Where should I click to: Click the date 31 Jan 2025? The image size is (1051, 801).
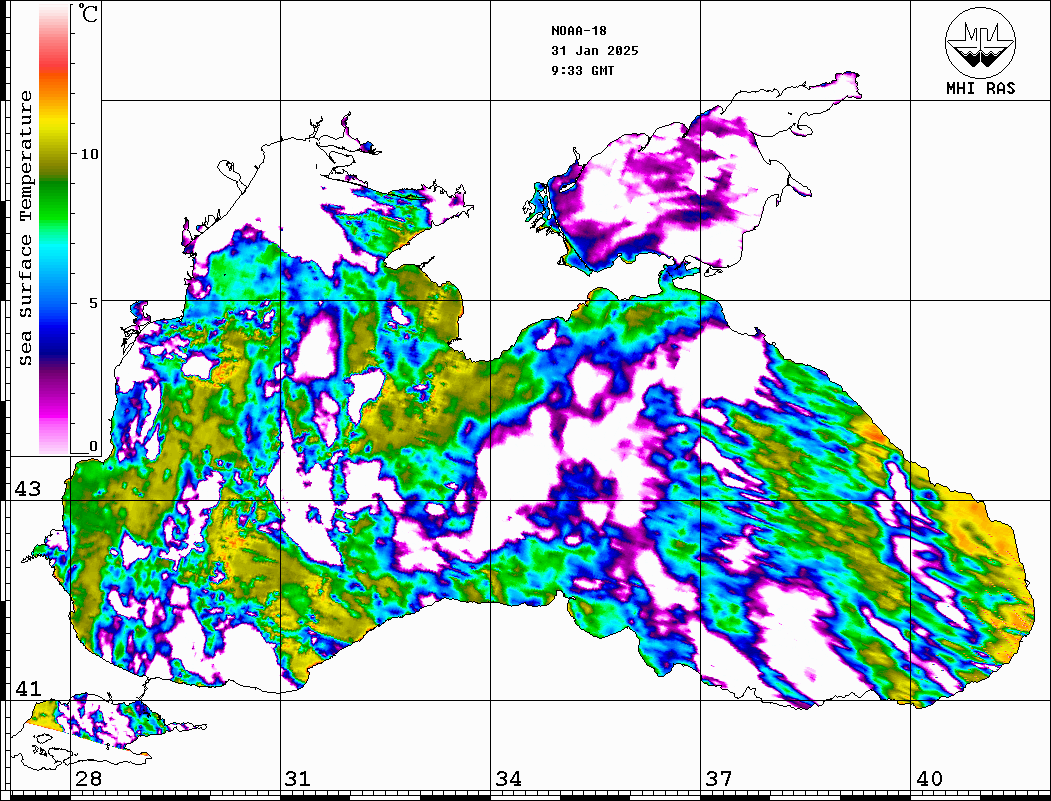pyautogui.click(x=595, y=51)
